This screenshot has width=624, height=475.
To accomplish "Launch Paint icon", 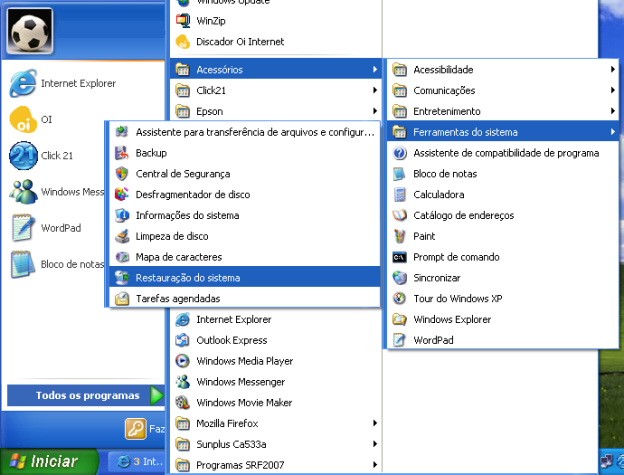I will (x=400, y=236).
